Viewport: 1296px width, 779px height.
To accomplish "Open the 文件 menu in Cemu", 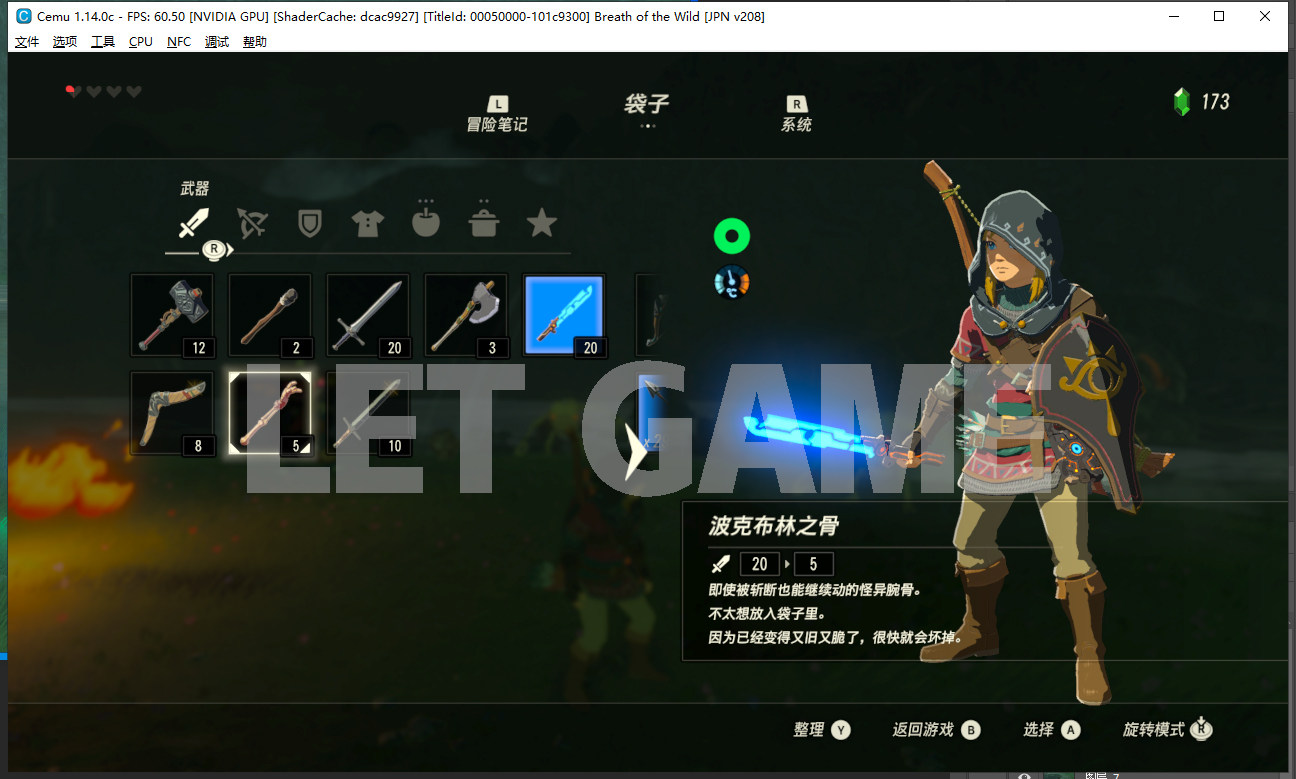I will point(27,41).
